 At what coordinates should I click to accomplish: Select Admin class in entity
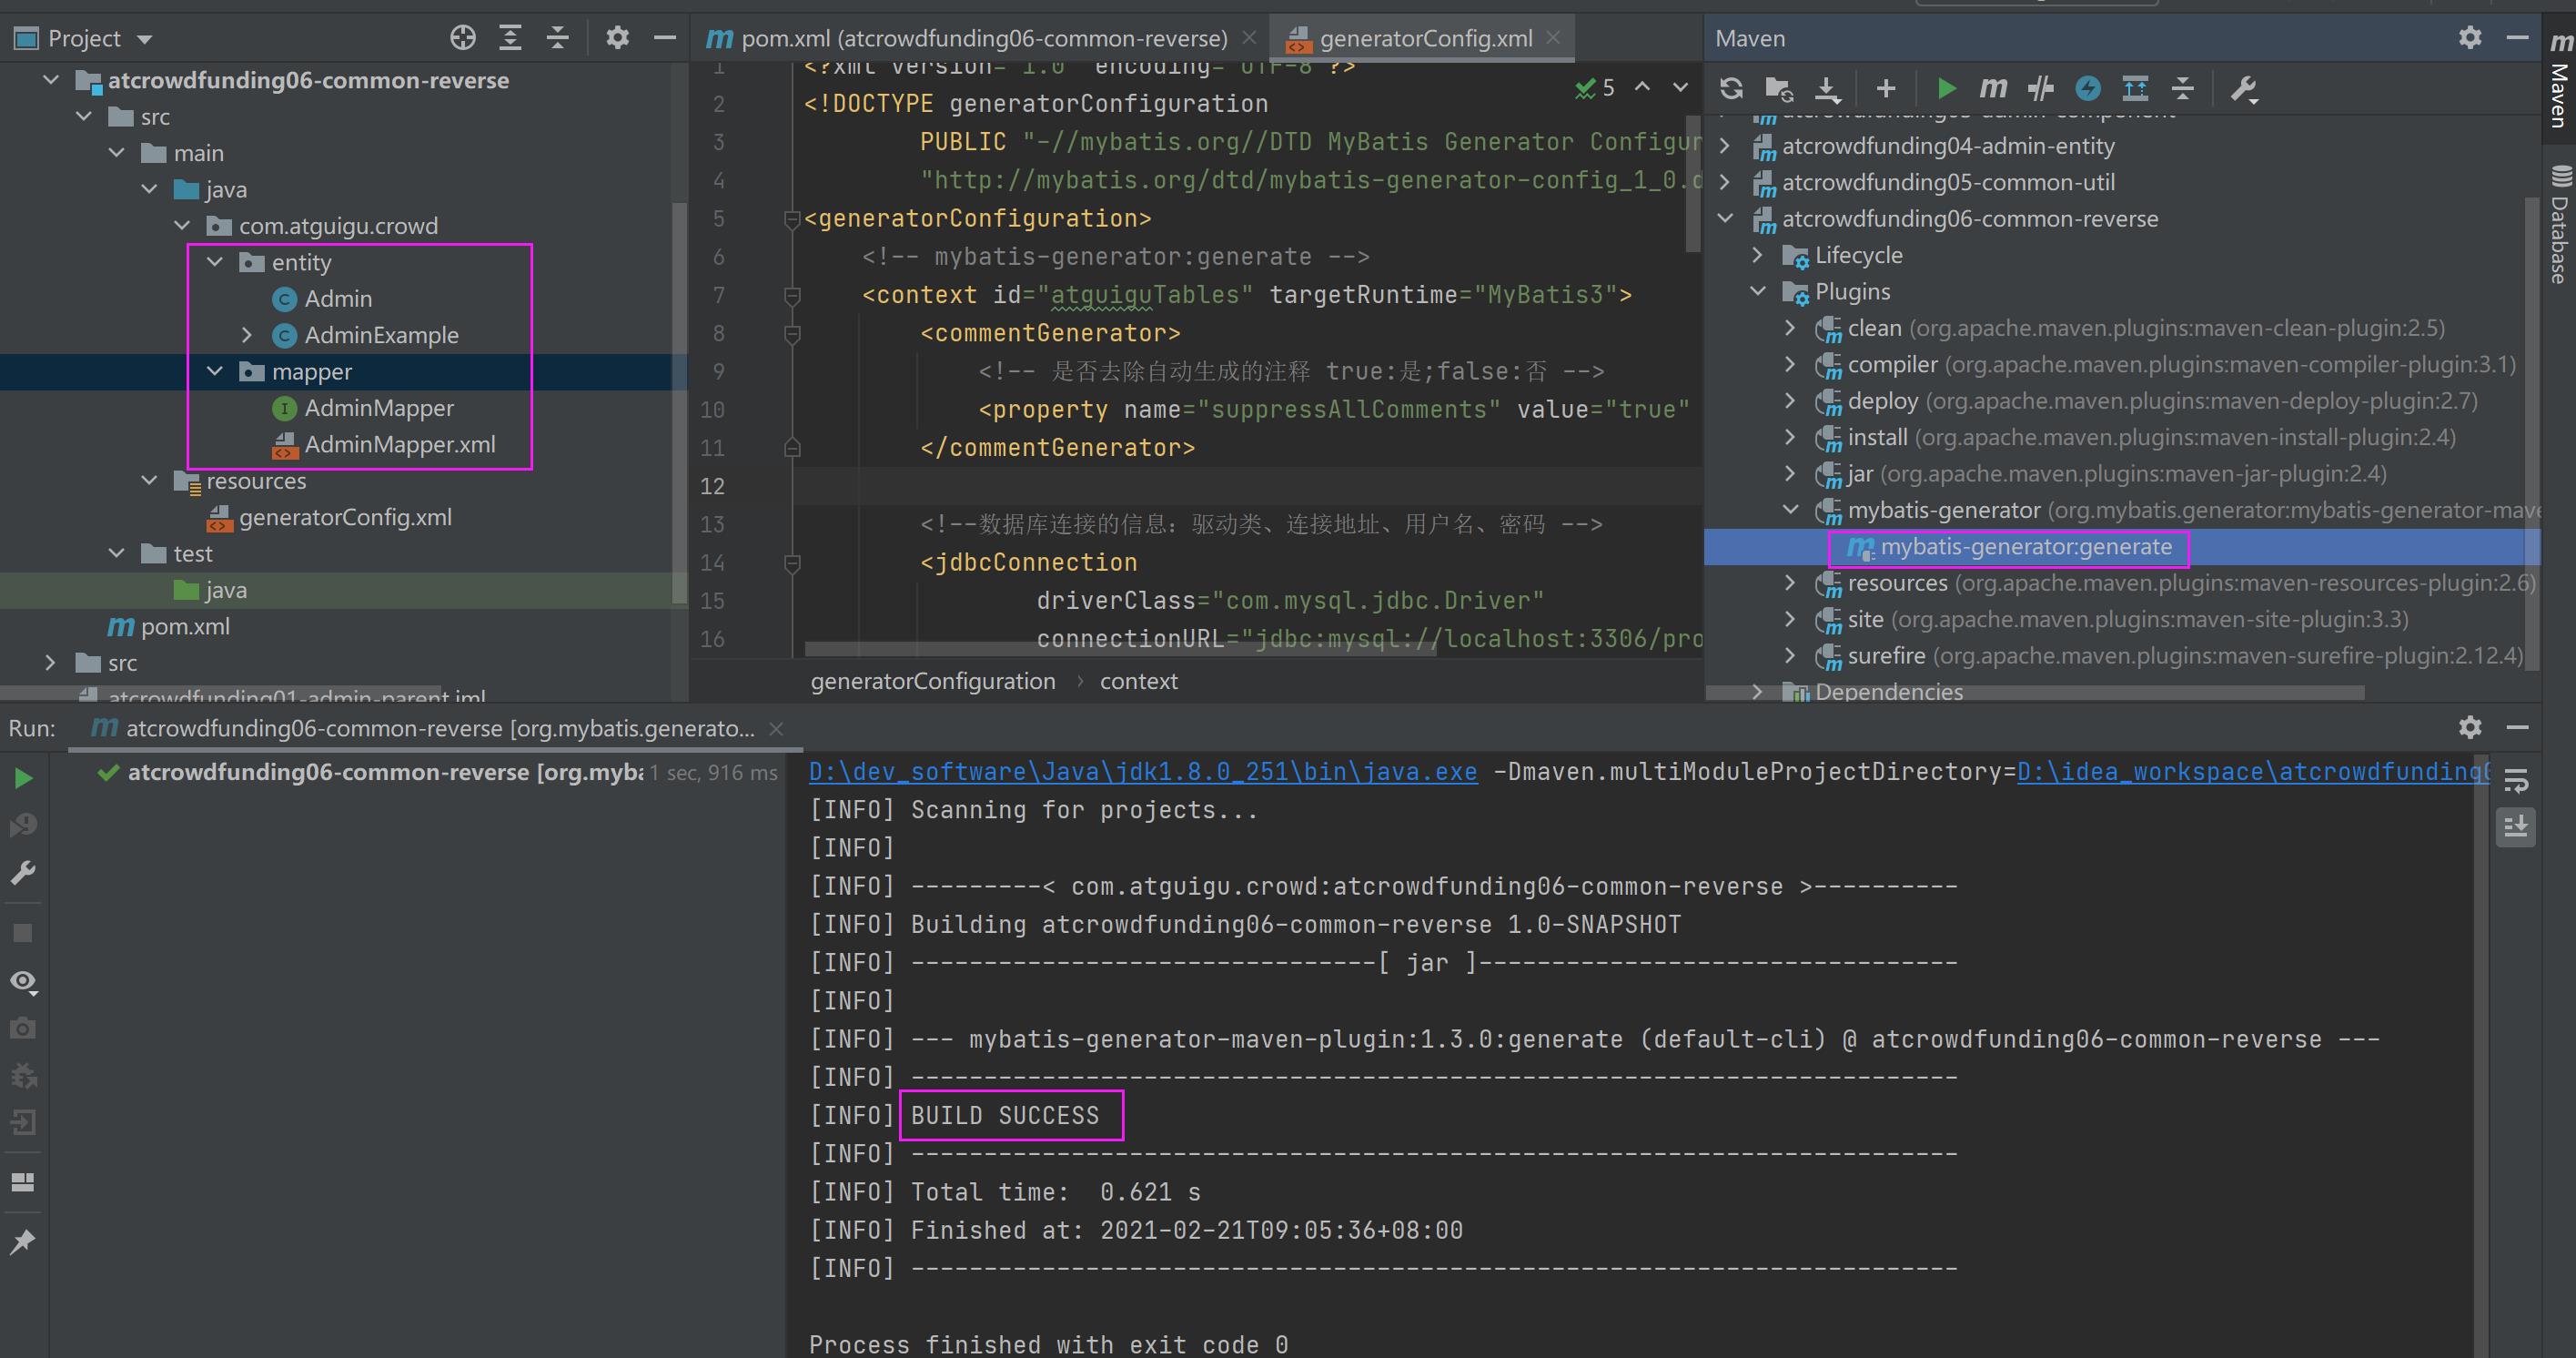(x=338, y=299)
